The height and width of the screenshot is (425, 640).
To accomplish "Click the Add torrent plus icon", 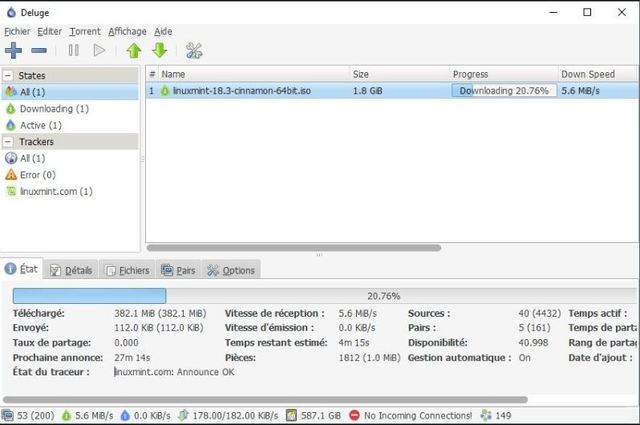I will coord(13,50).
